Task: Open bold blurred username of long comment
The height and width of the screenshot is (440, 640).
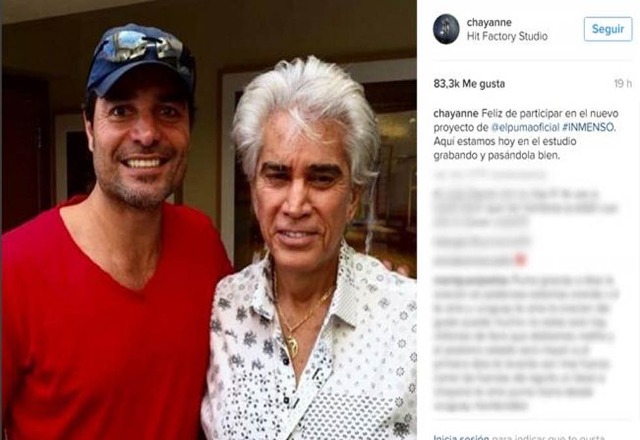Action: tap(470, 281)
